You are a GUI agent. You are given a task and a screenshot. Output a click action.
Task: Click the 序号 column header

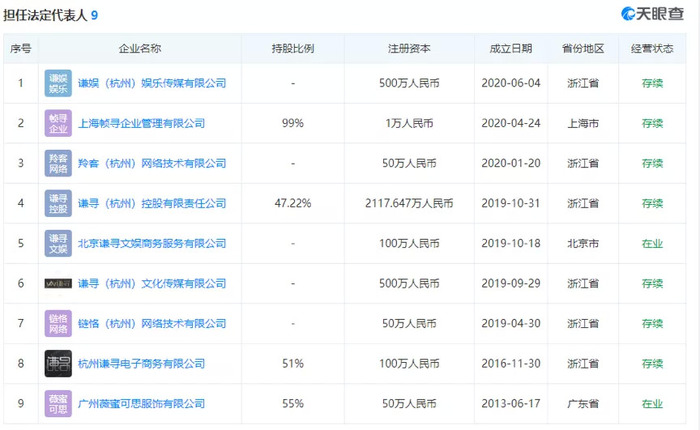click(x=21, y=49)
